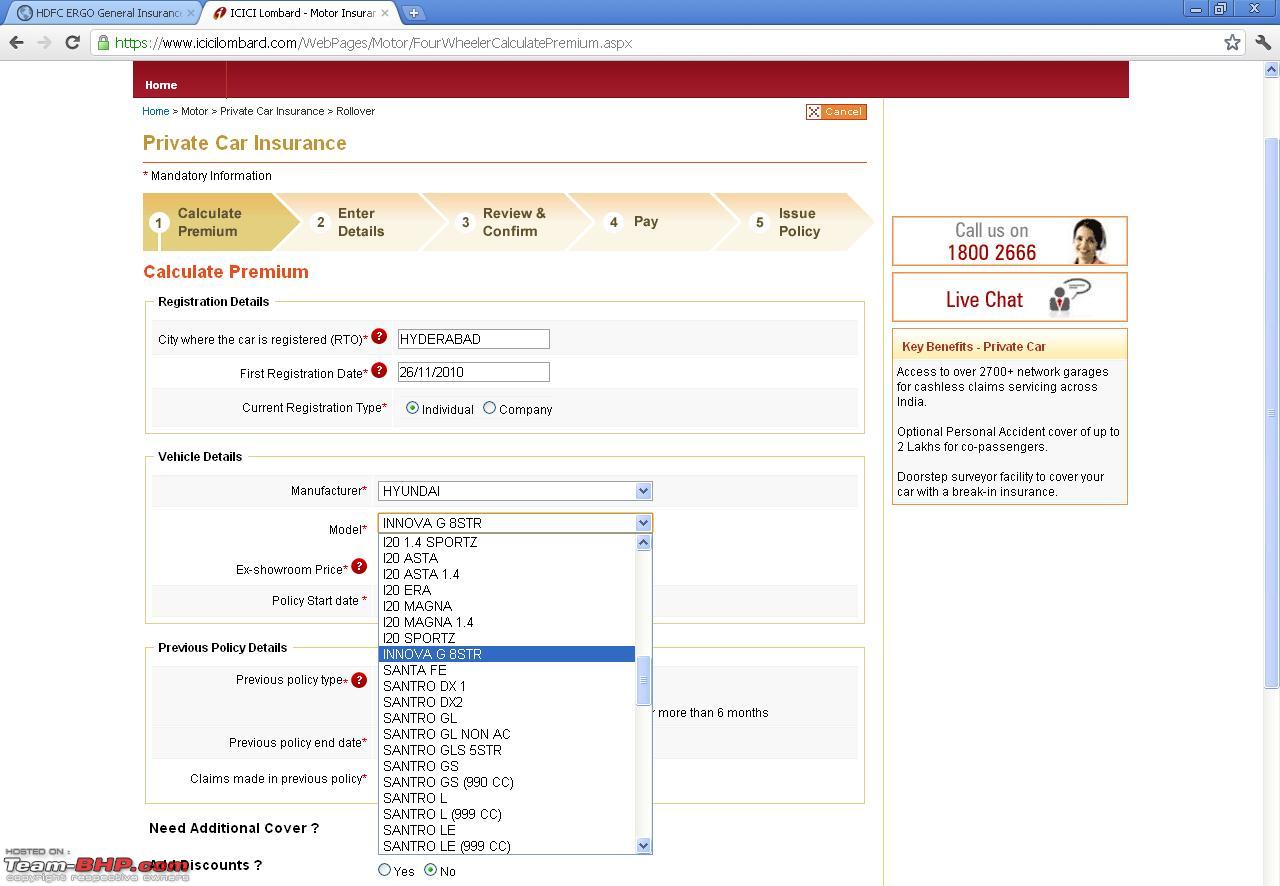Click the City (RTO) field containing HYDERABAD

(x=474, y=339)
